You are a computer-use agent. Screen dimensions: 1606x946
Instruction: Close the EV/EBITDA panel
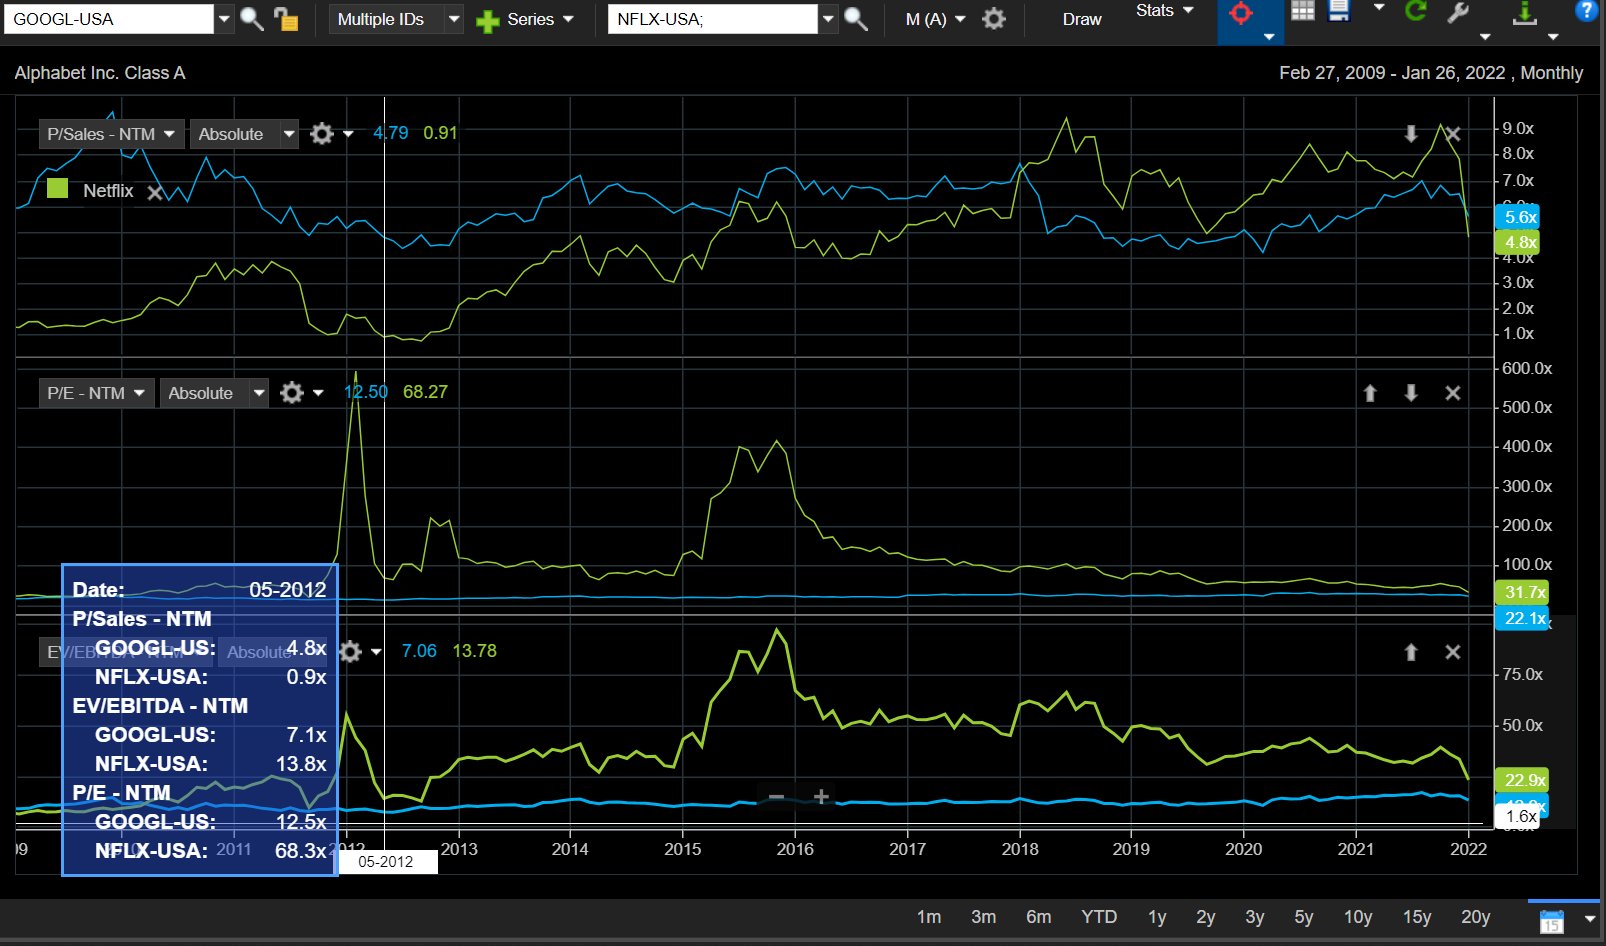point(1453,652)
